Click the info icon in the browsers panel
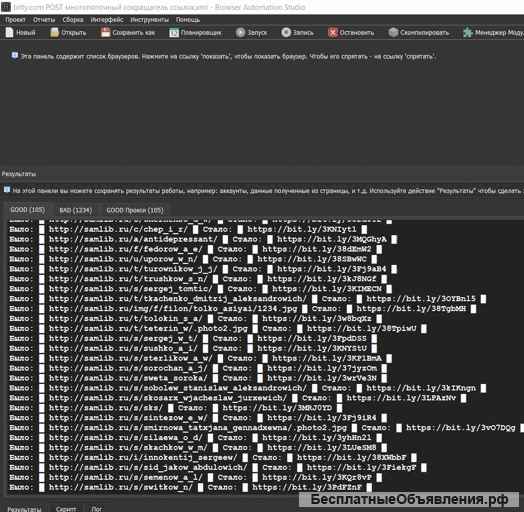Viewport: 524px width, 512px height. coord(14,55)
